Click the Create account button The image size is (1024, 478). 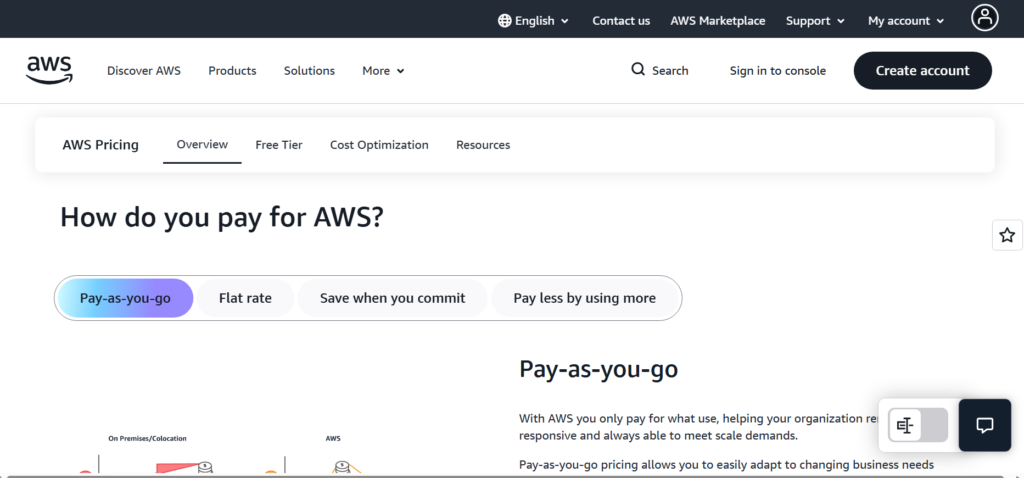[x=922, y=71]
